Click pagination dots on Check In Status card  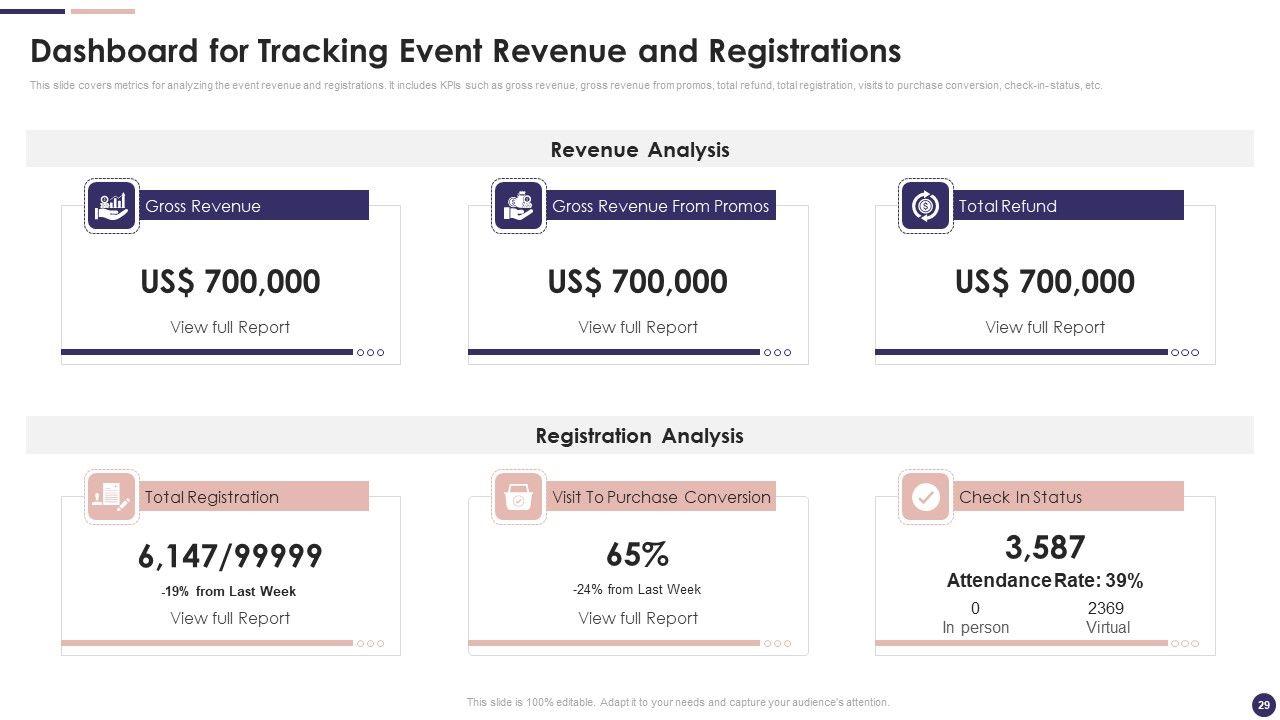(1184, 643)
